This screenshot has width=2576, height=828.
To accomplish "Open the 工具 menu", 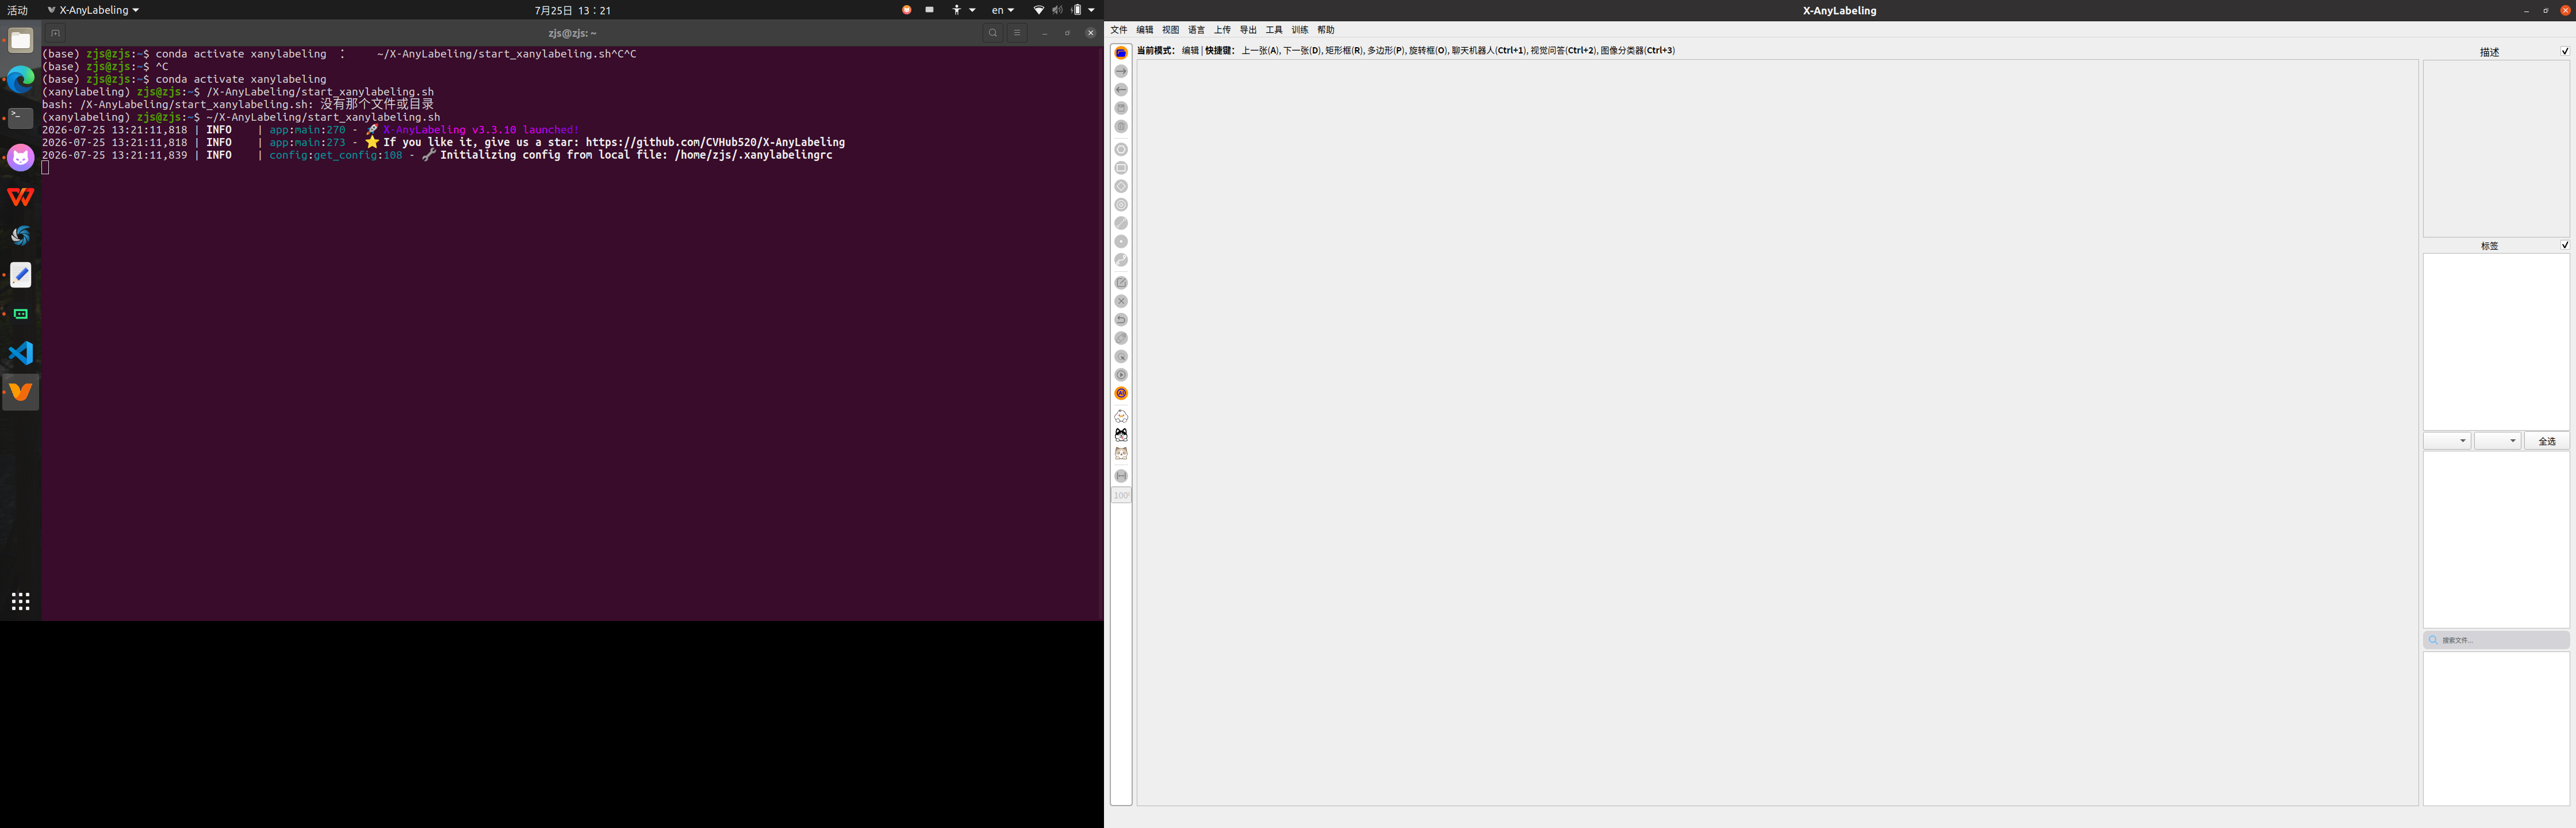I will pyautogui.click(x=1274, y=30).
